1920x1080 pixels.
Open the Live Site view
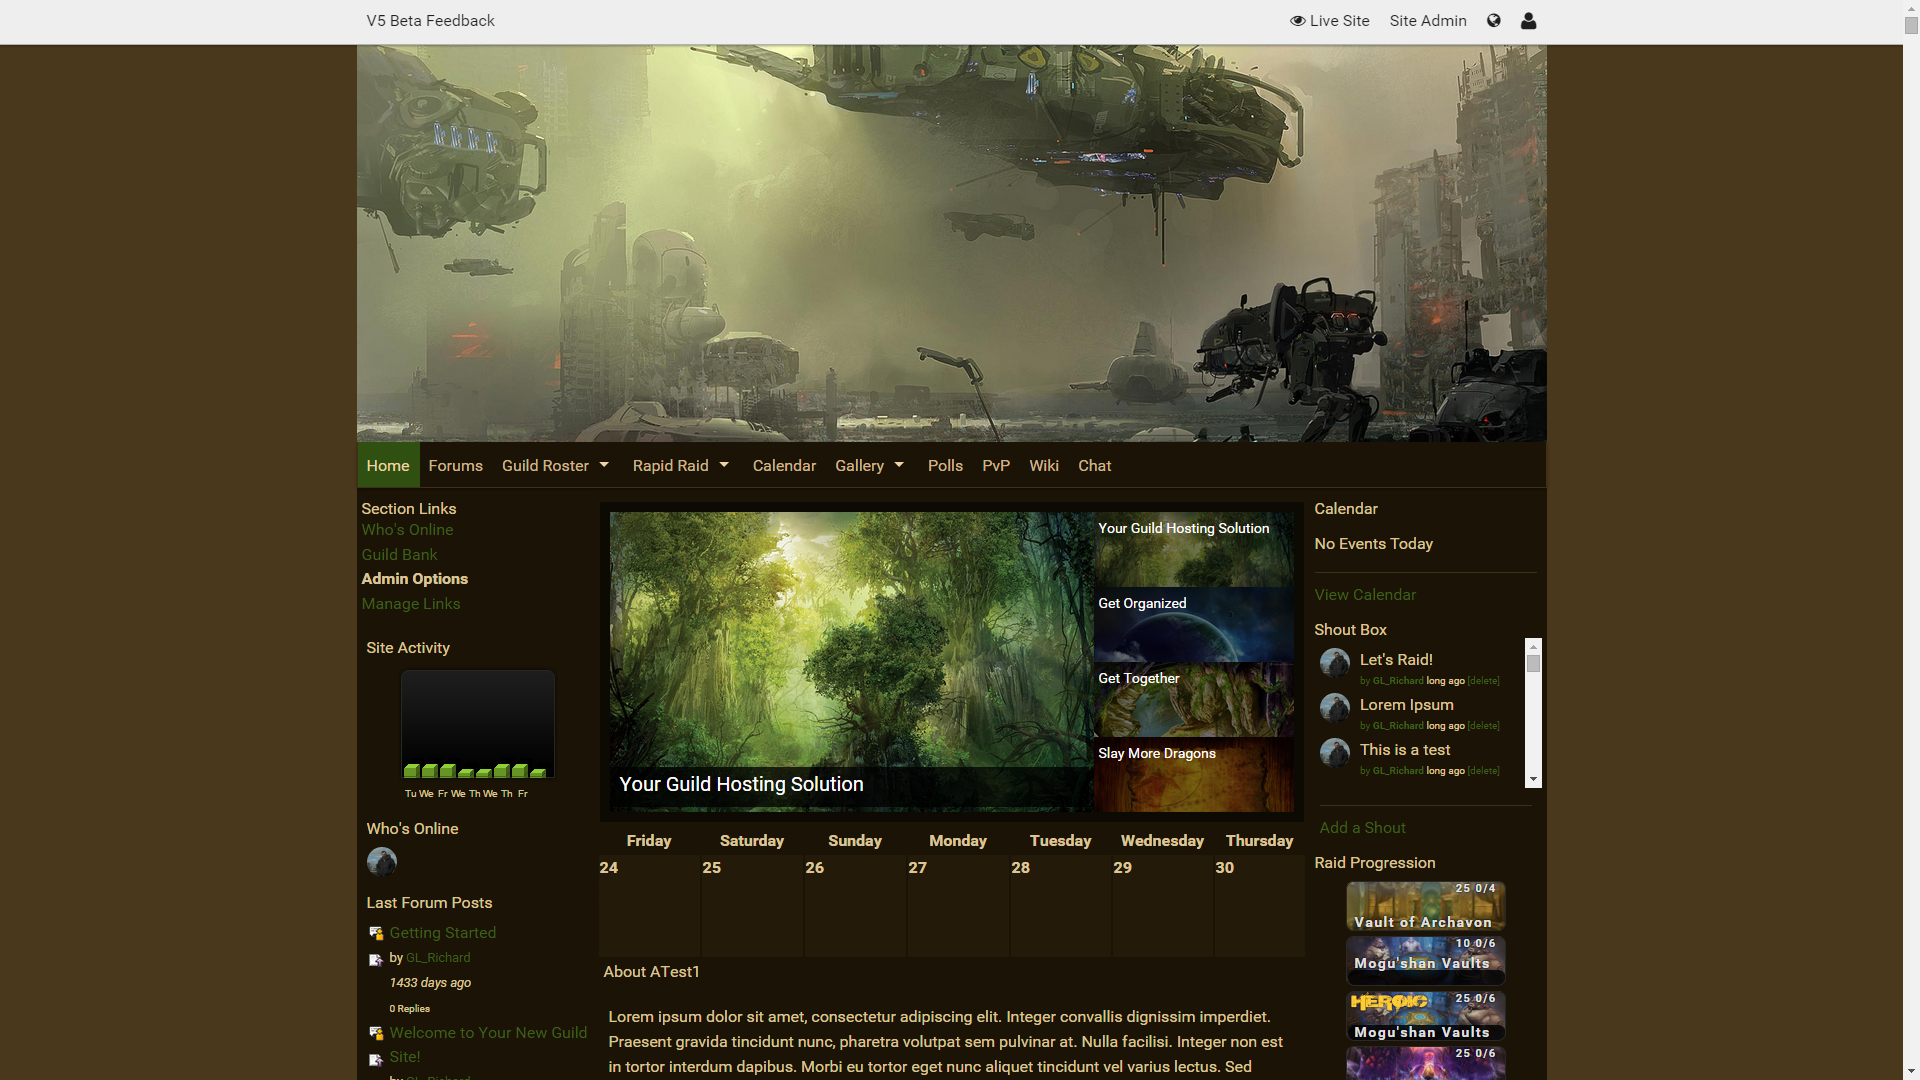1329,20
